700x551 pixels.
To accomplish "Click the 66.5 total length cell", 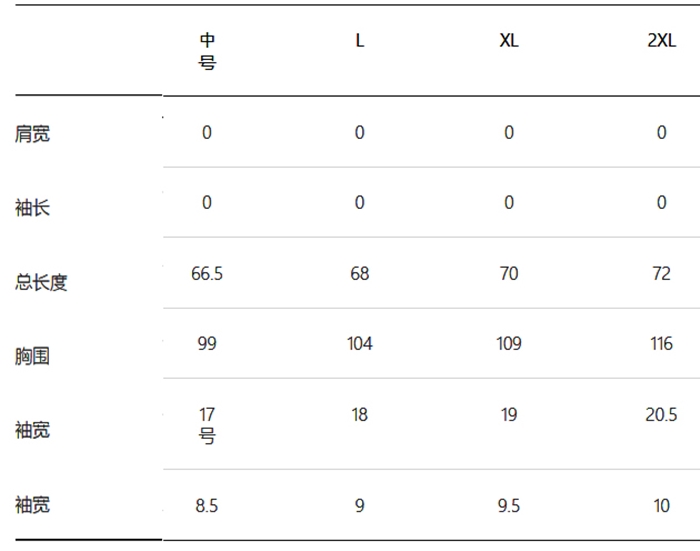I will coord(207,274).
